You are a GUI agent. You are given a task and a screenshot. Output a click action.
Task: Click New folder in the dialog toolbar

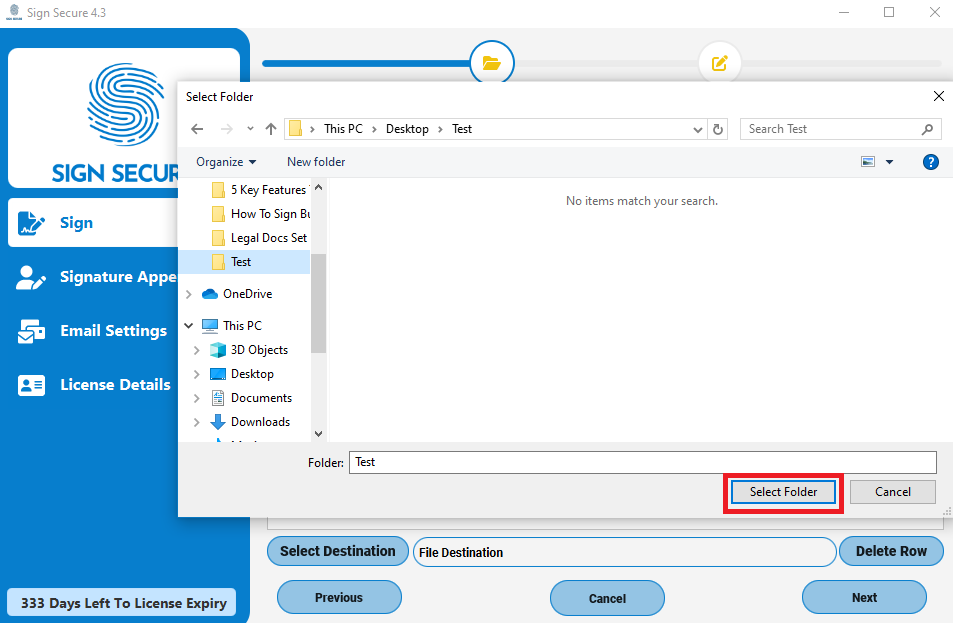[x=316, y=162]
